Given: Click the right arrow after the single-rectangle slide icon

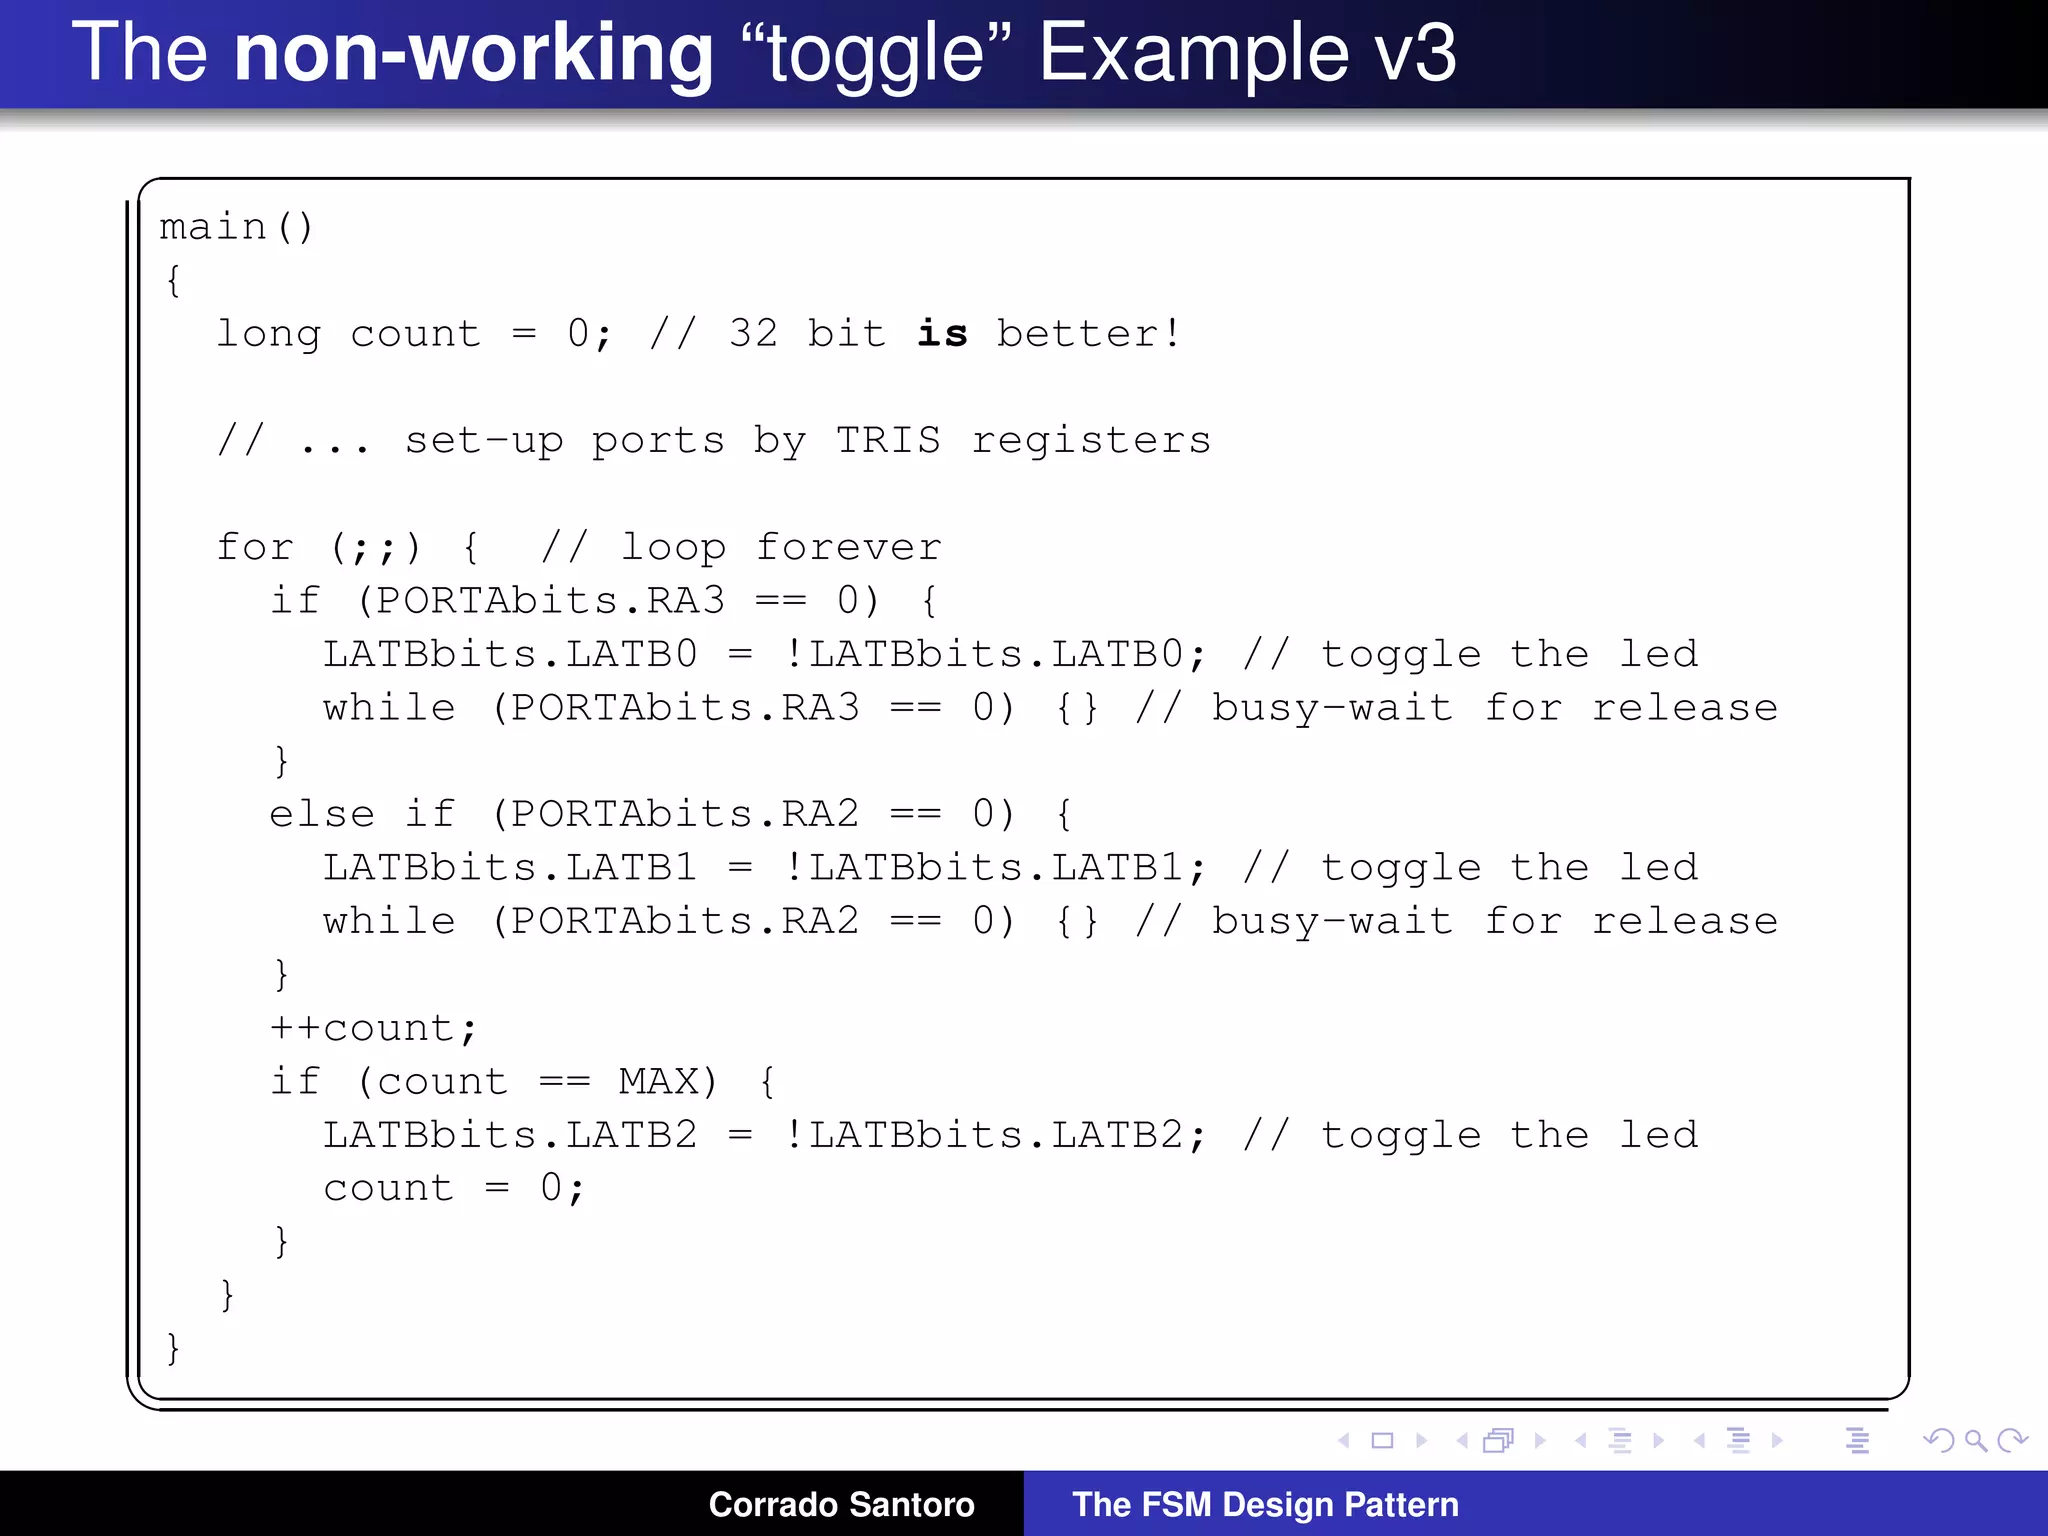Looking at the screenshot, I should coord(1421,1440).
